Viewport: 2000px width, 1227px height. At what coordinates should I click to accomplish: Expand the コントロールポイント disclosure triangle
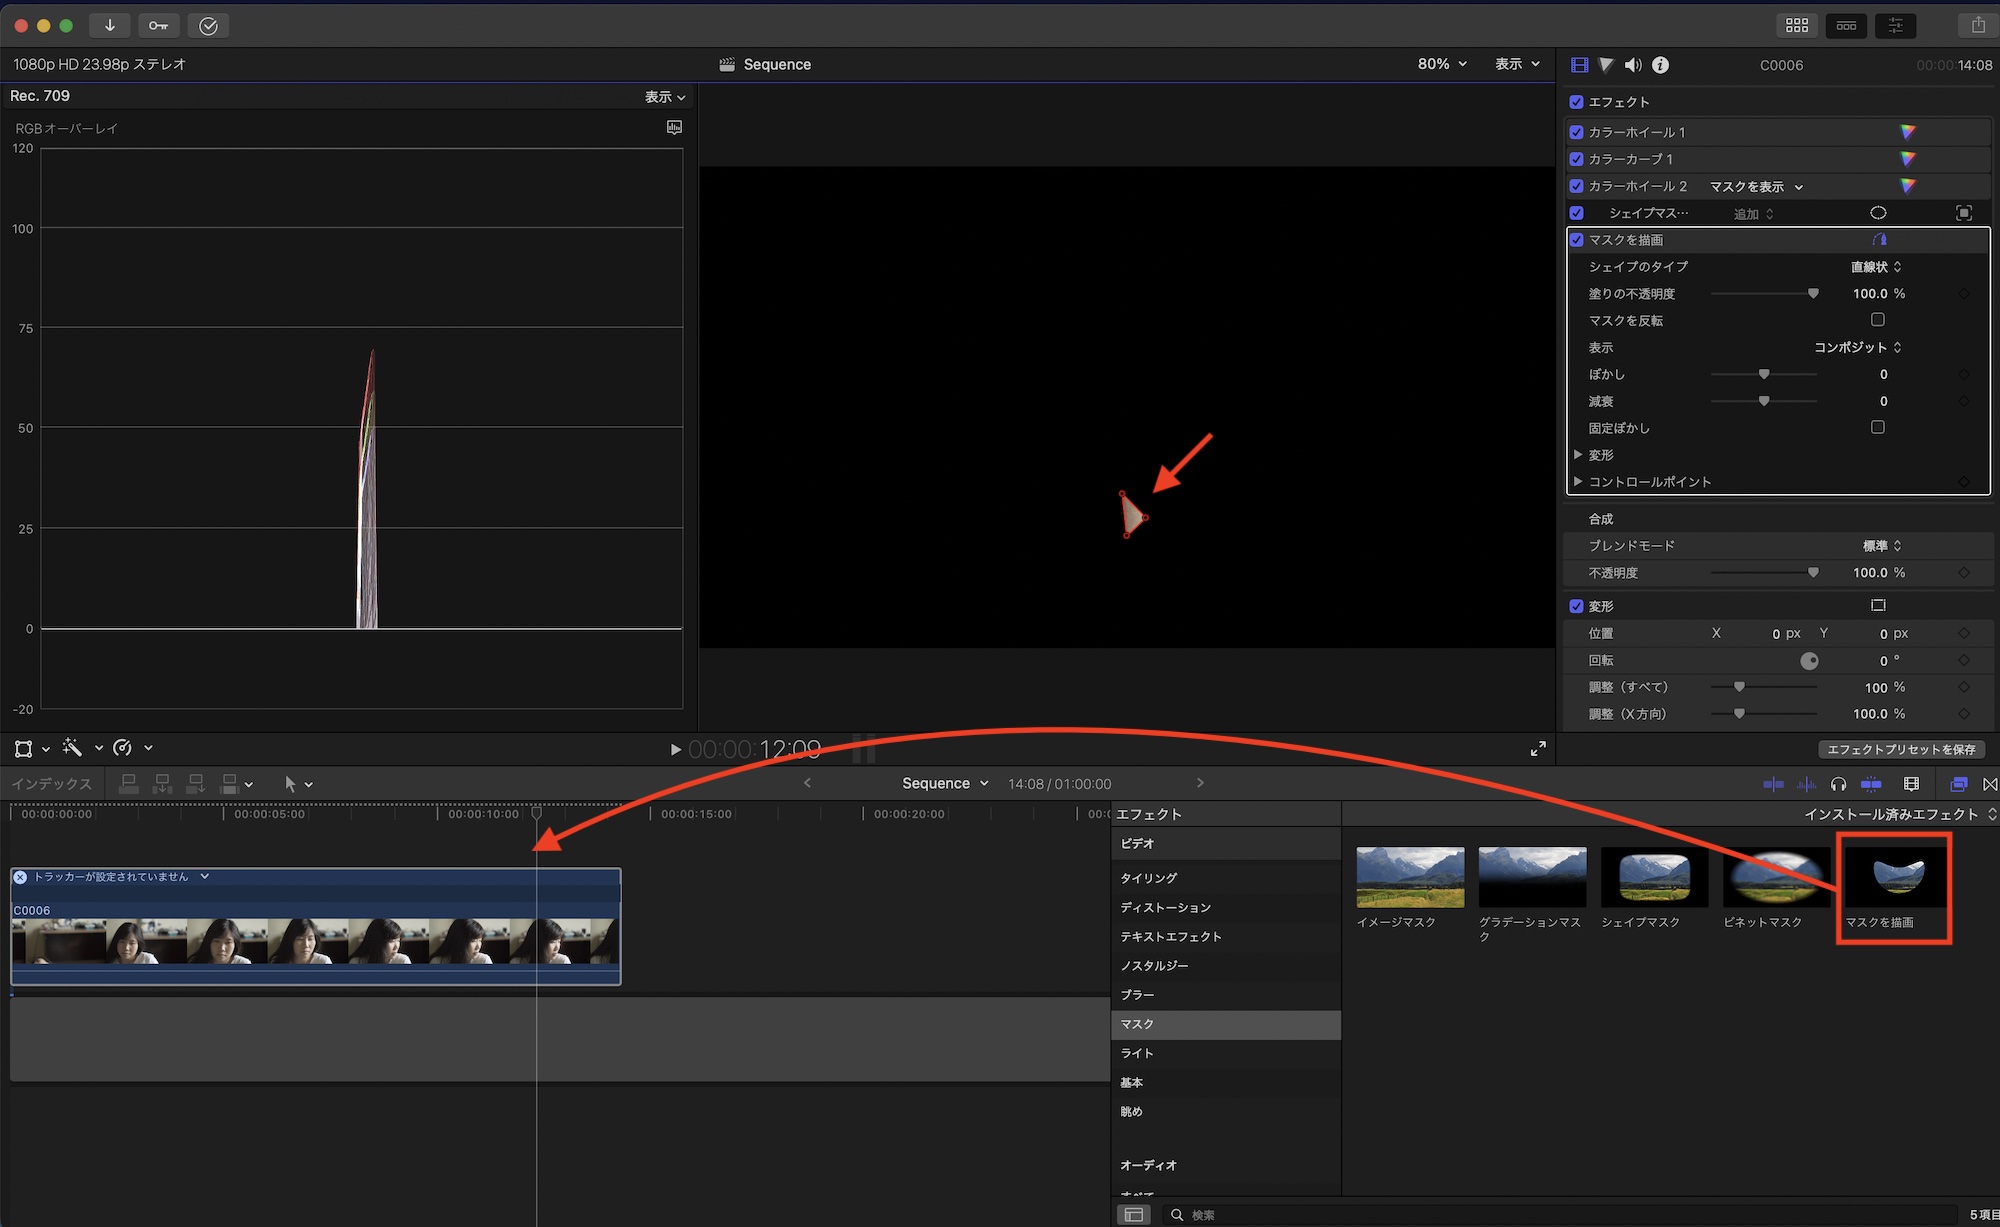[1578, 481]
